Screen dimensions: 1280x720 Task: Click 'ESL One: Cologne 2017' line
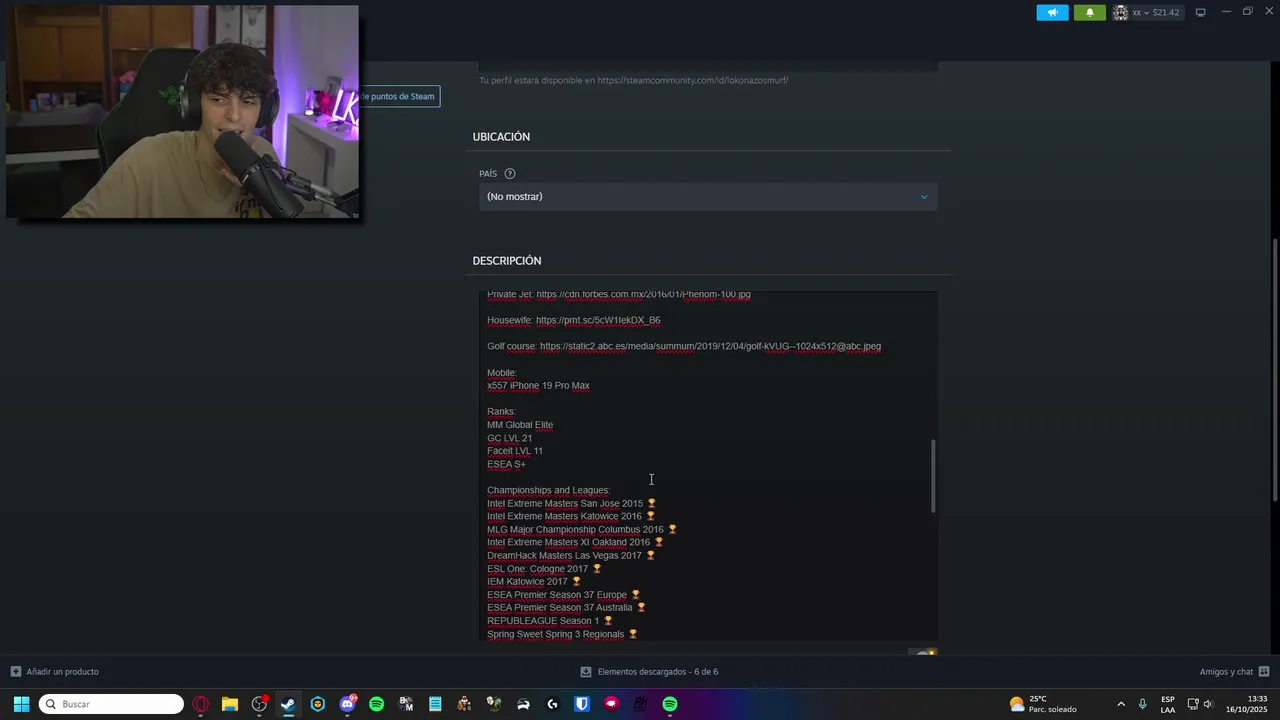(537, 569)
